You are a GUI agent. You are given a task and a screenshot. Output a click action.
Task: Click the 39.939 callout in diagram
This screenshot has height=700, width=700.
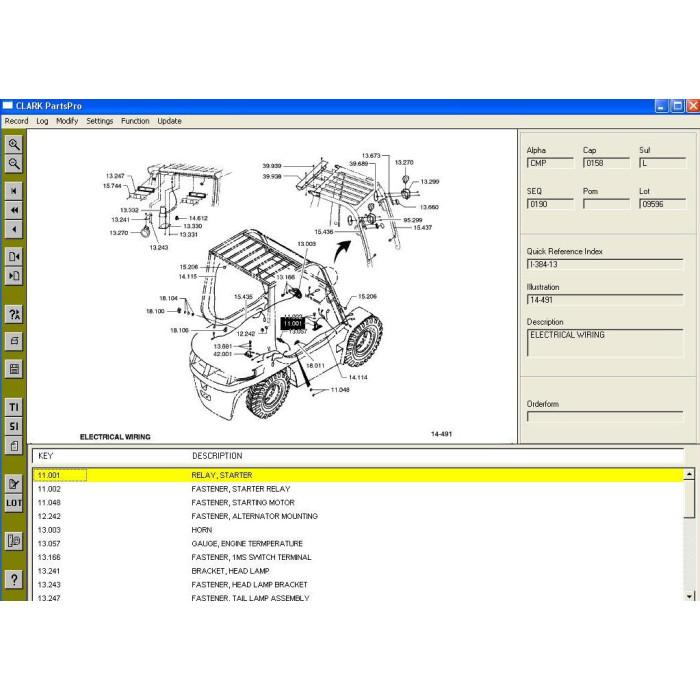(272, 166)
